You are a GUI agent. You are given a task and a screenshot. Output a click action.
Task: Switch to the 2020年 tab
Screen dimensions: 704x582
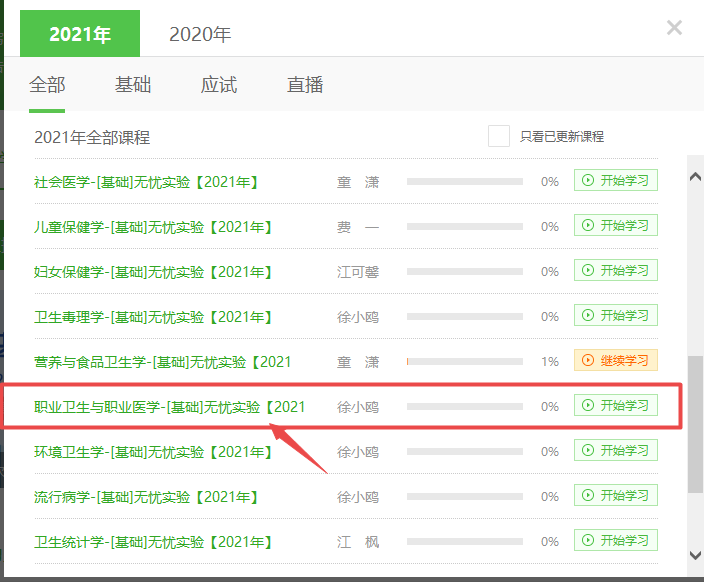(x=200, y=34)
